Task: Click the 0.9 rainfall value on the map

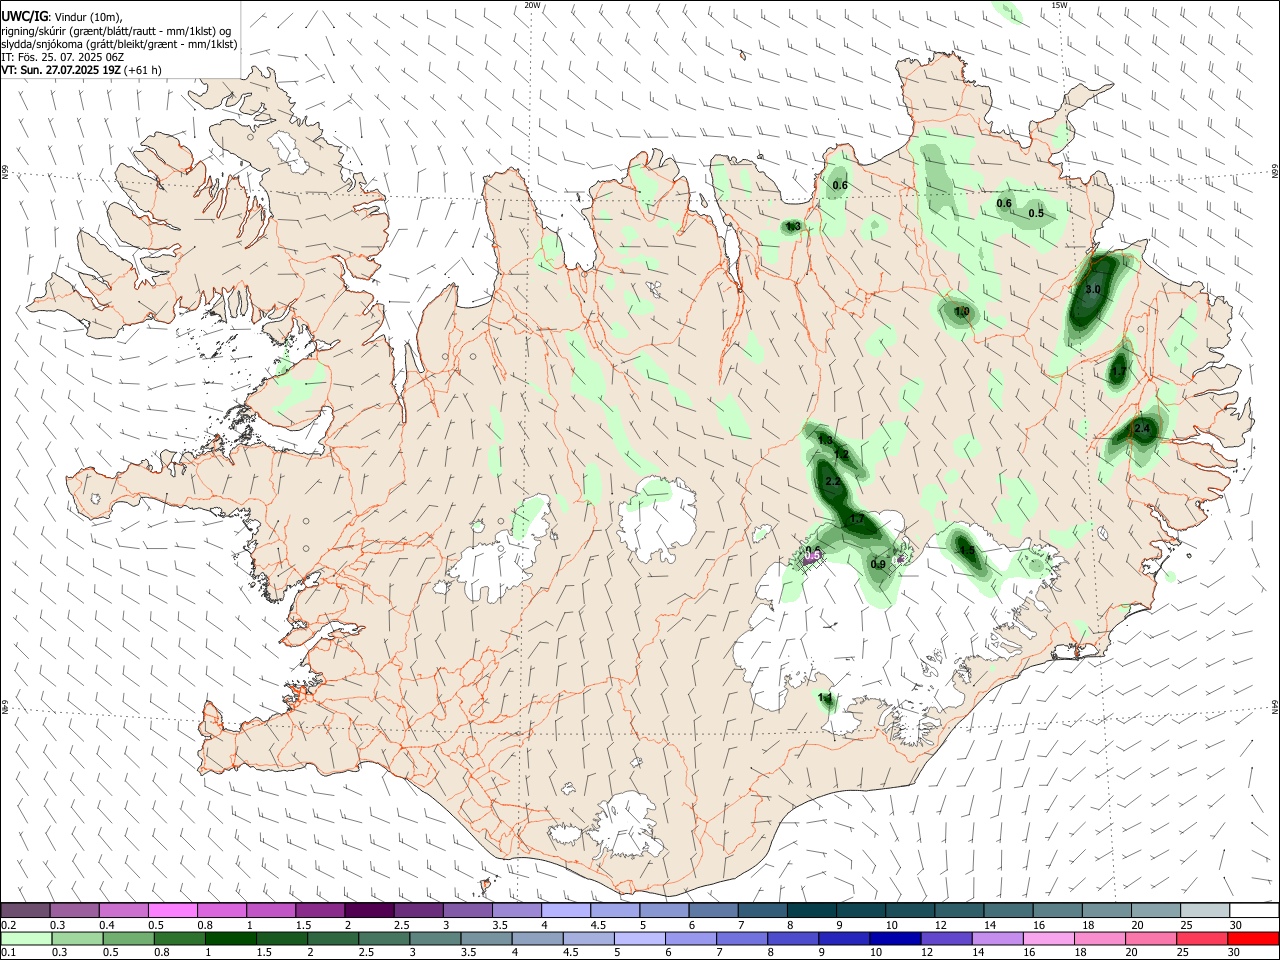Action: point(878,565)
